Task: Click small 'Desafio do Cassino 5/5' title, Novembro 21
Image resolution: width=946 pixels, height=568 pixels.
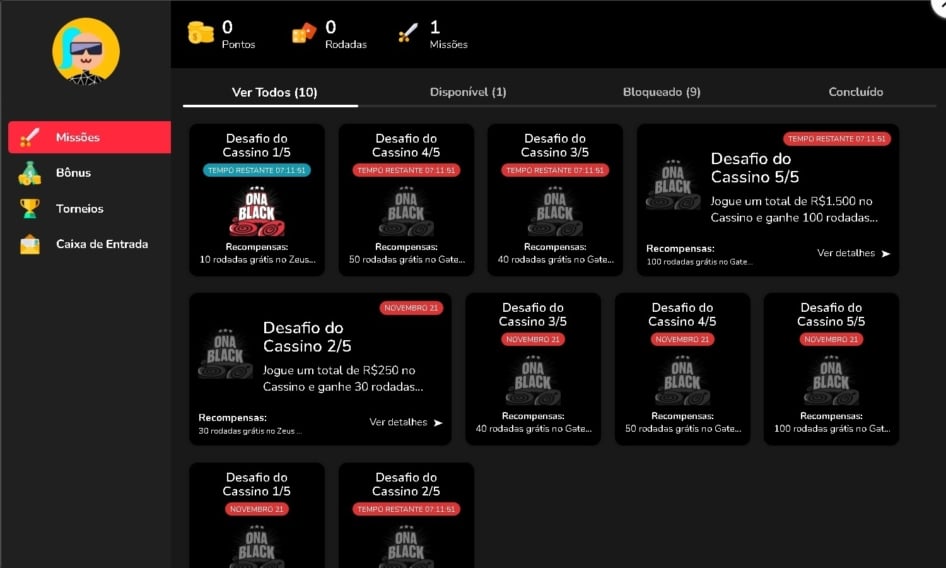Action: point(831,314)
